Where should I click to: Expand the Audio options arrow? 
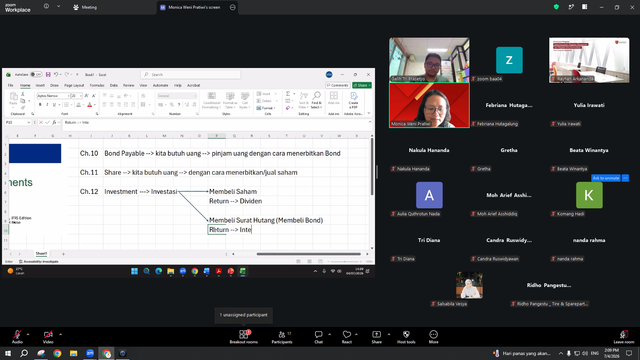(x=28, y=334)
